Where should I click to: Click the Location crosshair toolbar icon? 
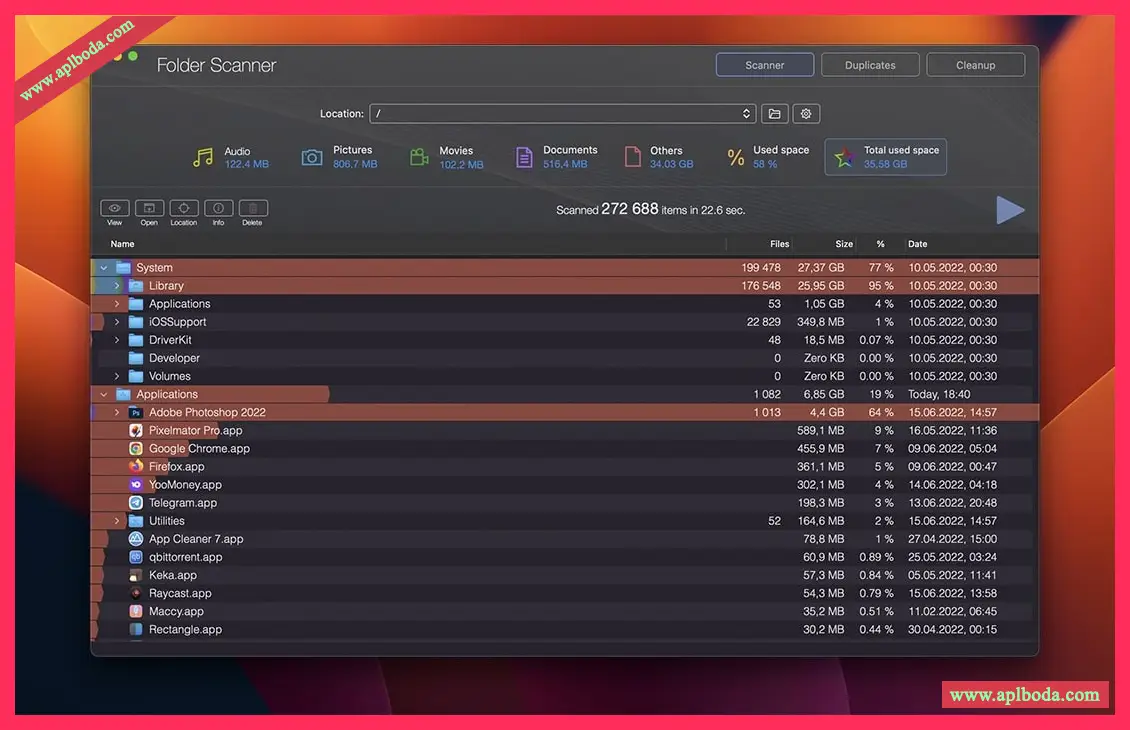(x=184, y=208)
